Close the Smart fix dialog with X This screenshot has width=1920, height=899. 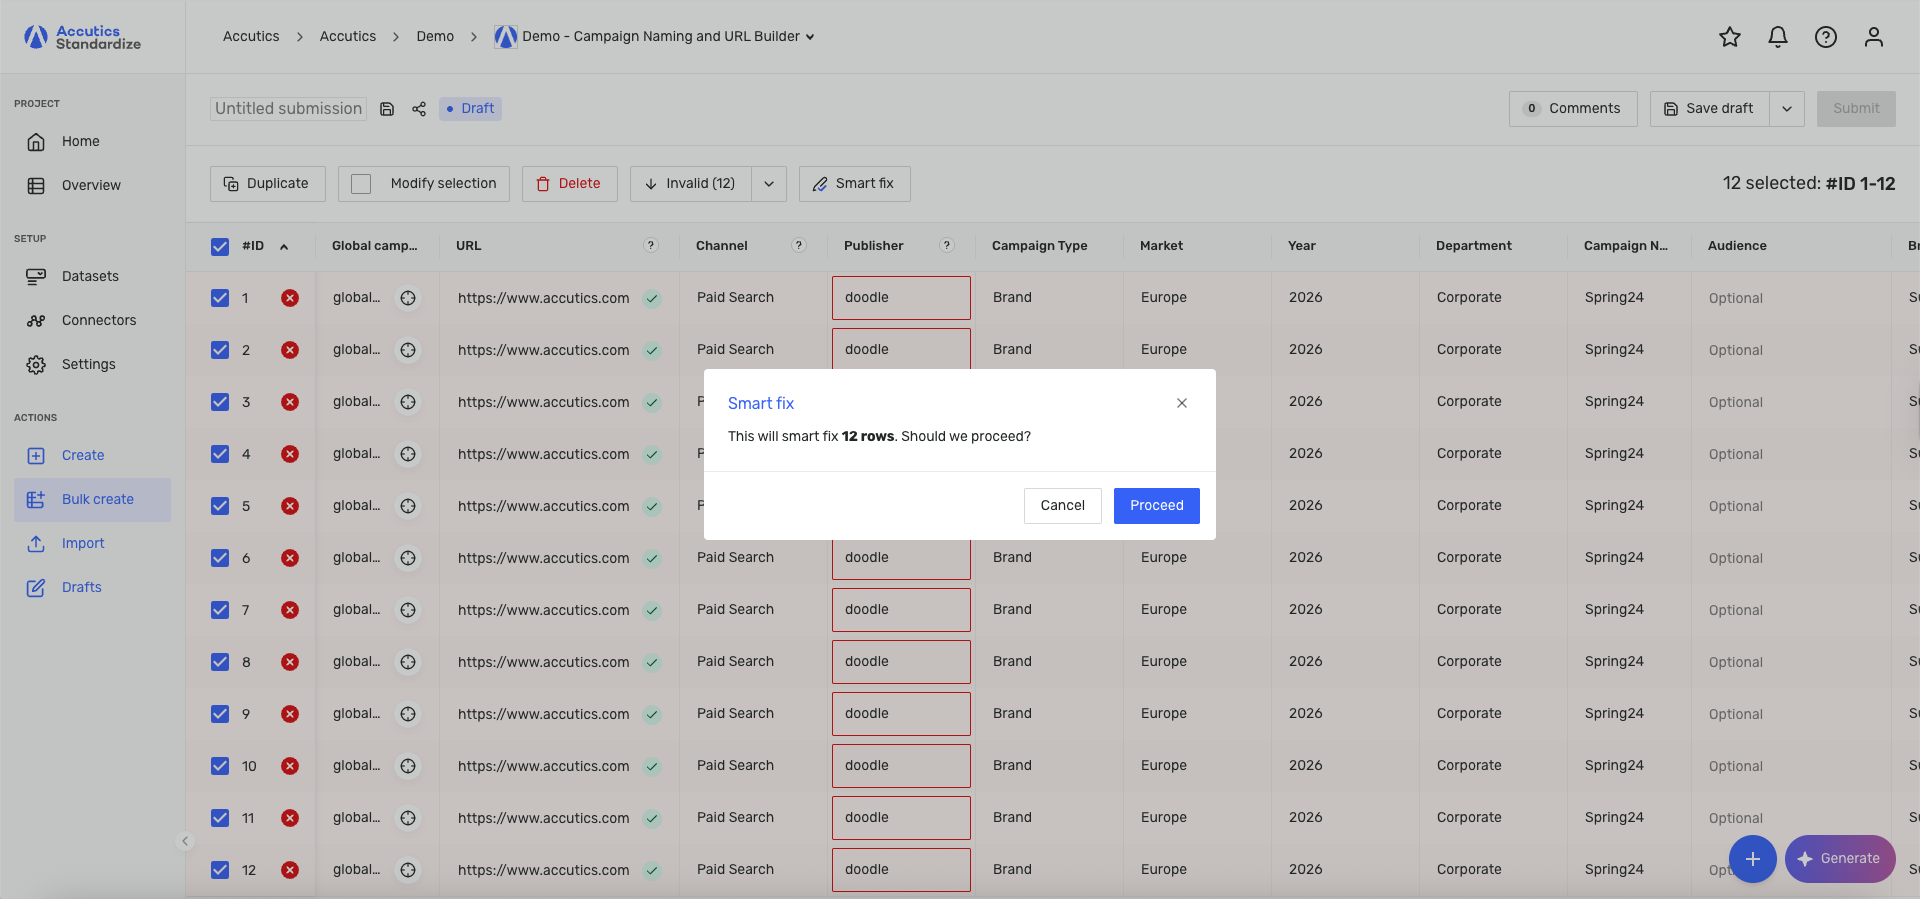click(x=1182, y=403)
